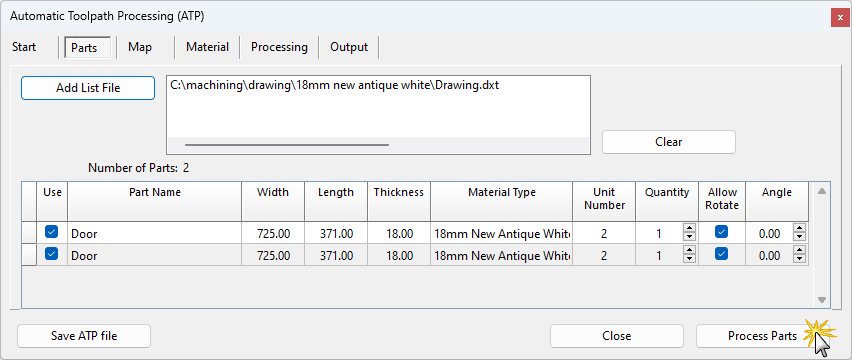Image resolution: width=852 pixels, height=360 pixels.
Task: Select the first row's Door name cell
Action: (x=155, y=233)
